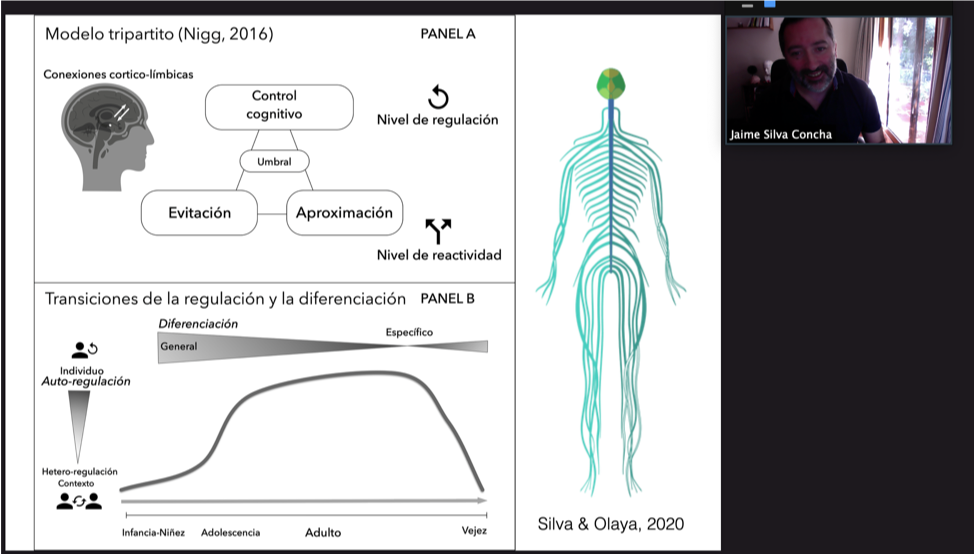Click the forked arrows icon above 'Nivel de reactividad'
This screenshot has width=974, height=554.
438,231
